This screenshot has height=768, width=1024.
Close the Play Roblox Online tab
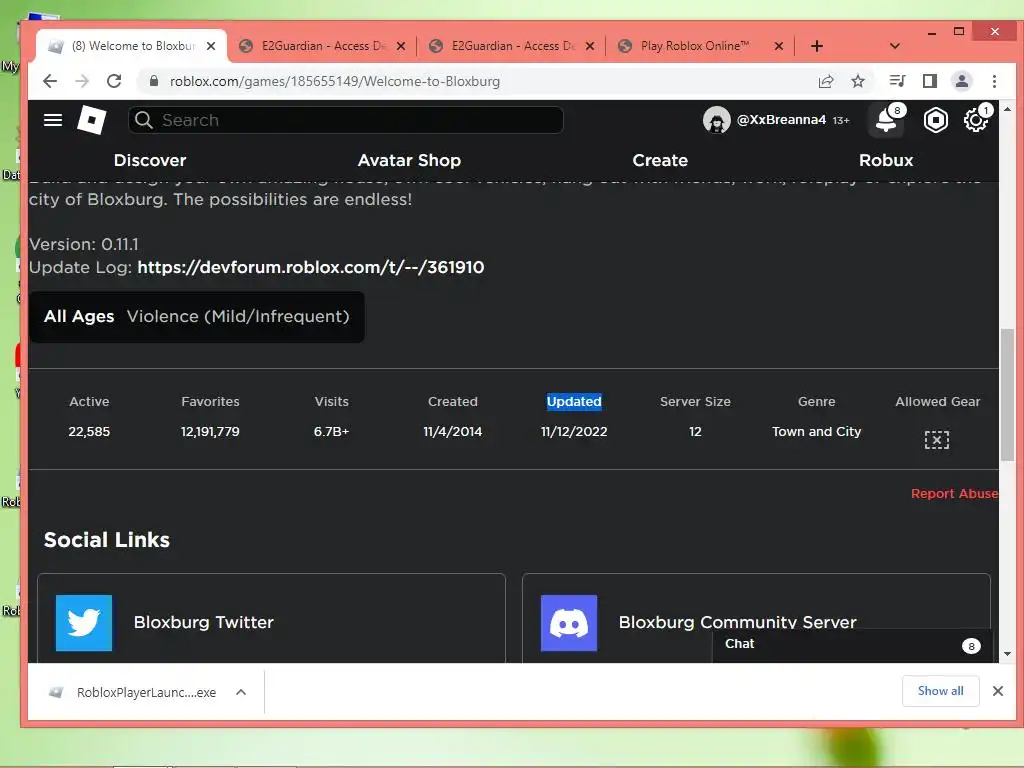[778, 46]
